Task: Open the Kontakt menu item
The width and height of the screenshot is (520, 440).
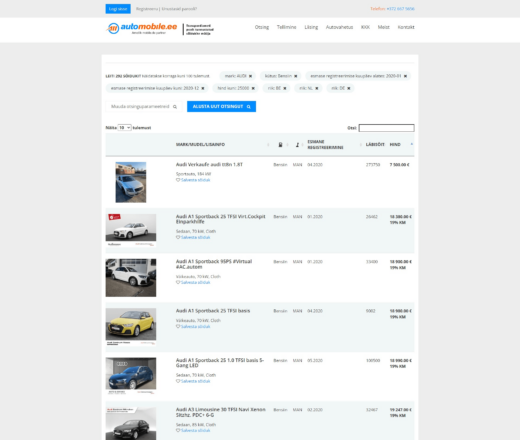Action: (x=406, y=27)
